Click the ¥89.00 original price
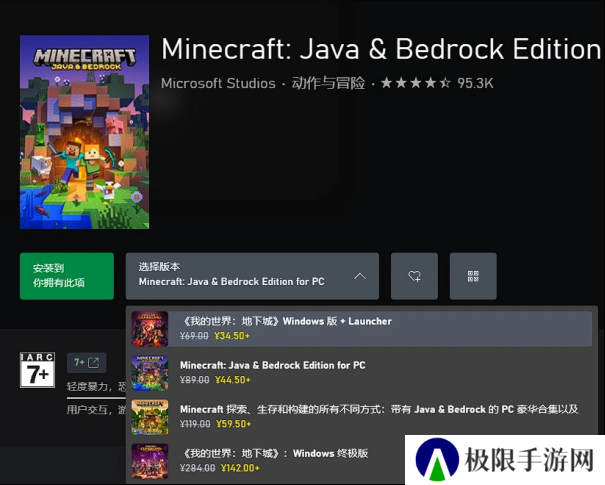605x485 pixels. click(x=194, y=380)
